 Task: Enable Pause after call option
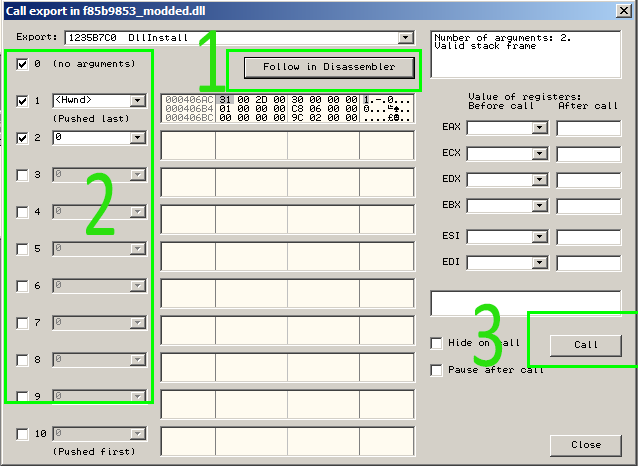[x=436, y=370]
